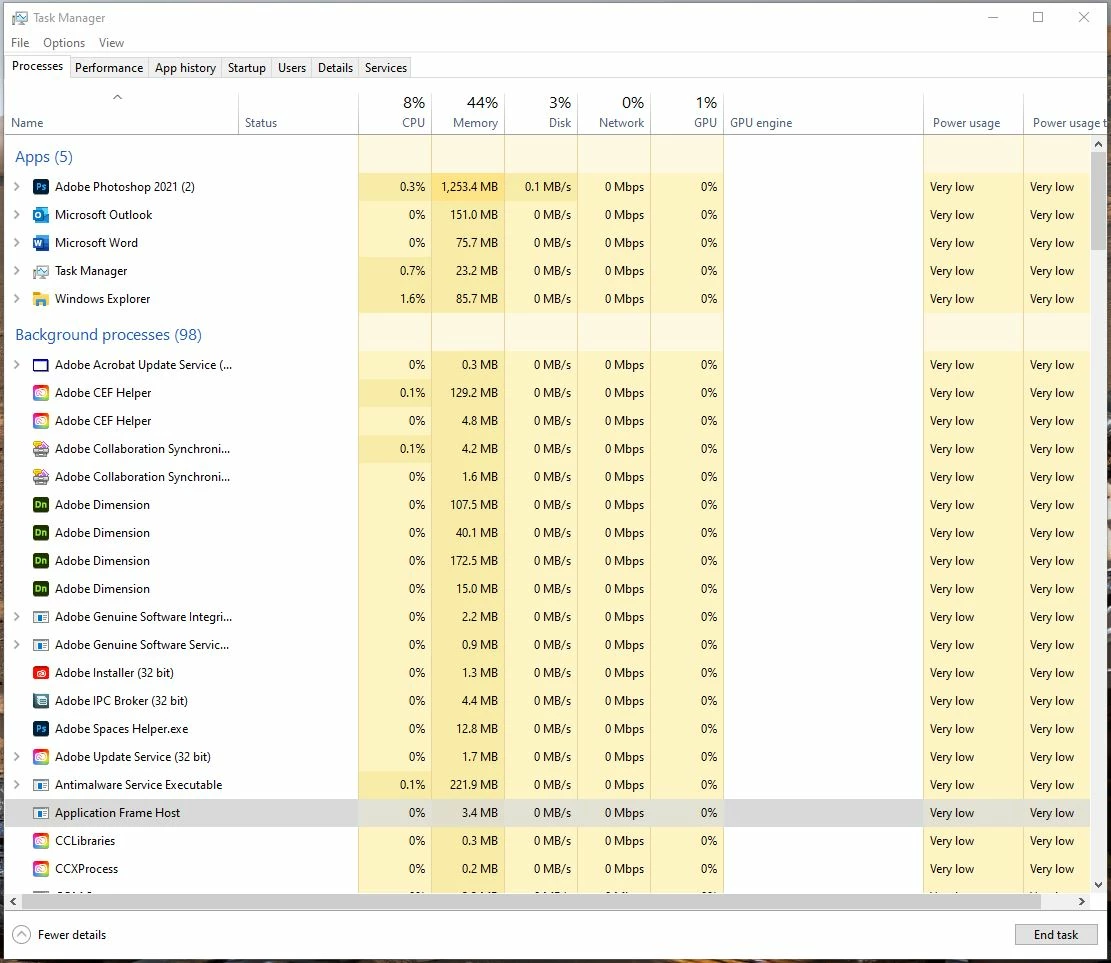
Task: Click the Adobe CEF Helper icon with 4.8 MB
Action: pos(41,421)
